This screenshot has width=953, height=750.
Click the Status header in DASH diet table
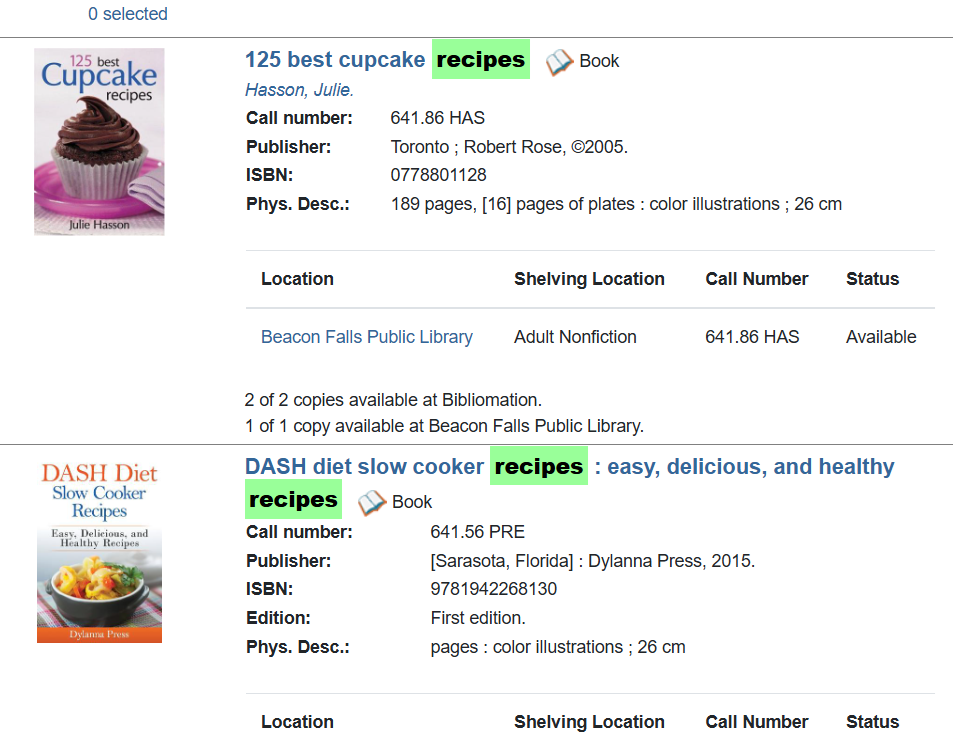[x=872, y=722]
